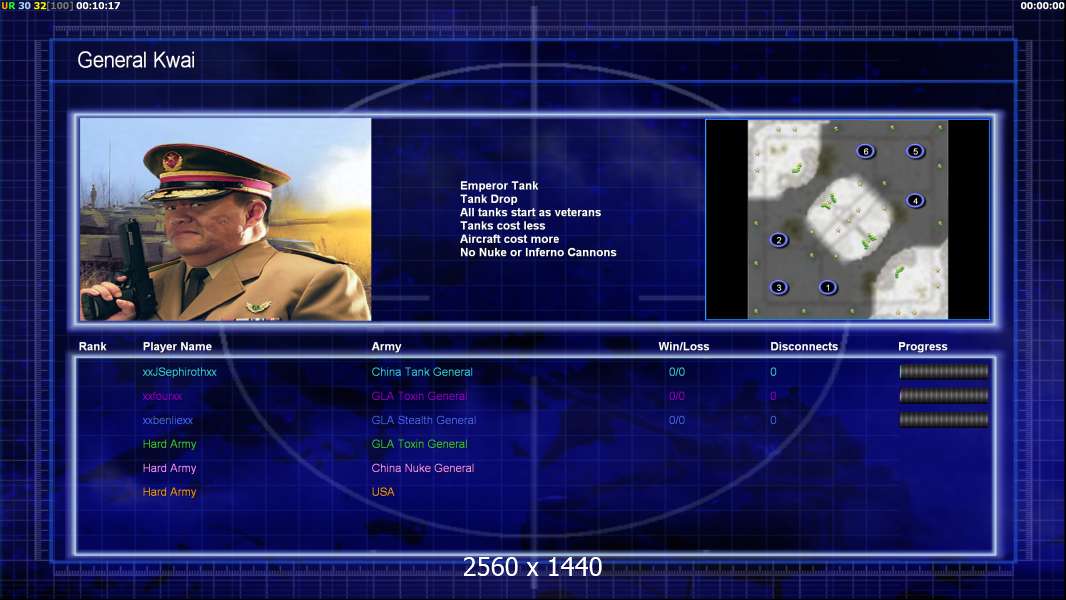The height and width of the screenshot is (600, 1066).
Task: Select start position 3 marker on minimap
Action: 779,288
